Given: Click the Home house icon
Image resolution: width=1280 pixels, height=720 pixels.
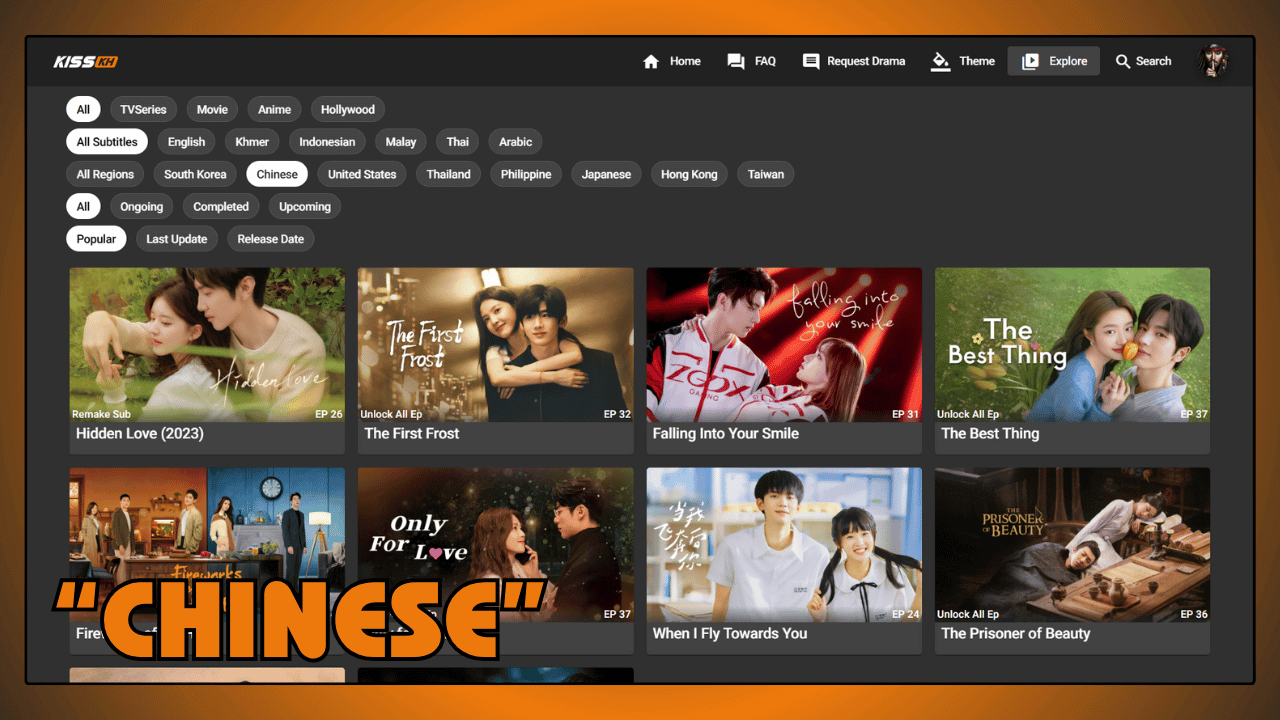Looking at the screenshot, I should coord(651,62).
